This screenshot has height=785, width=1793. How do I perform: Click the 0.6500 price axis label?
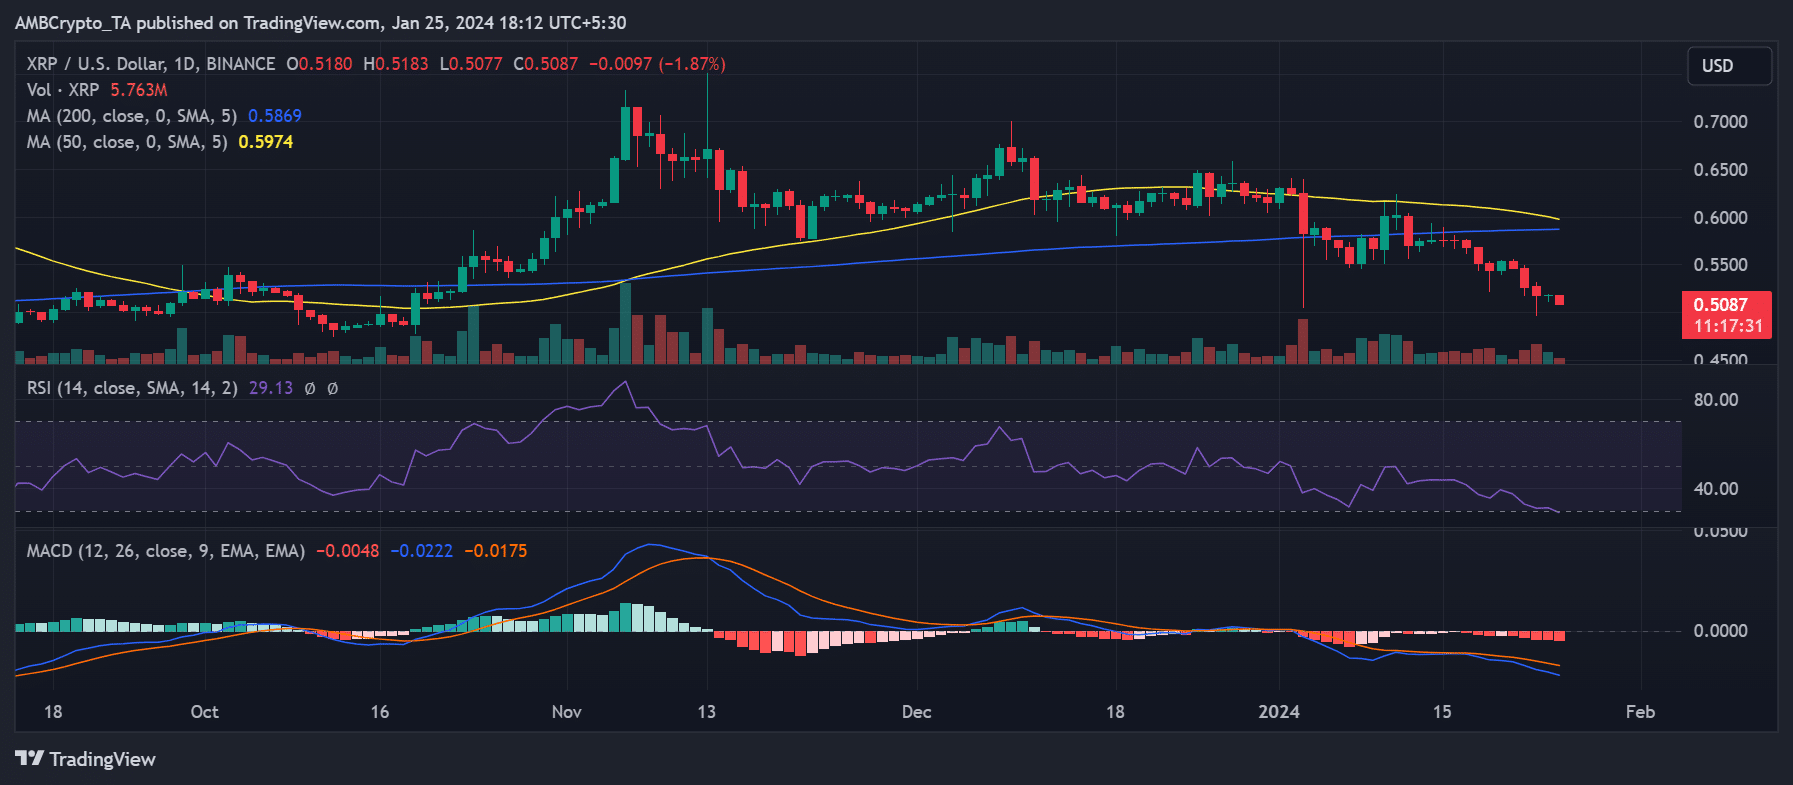coord(1721,170)
